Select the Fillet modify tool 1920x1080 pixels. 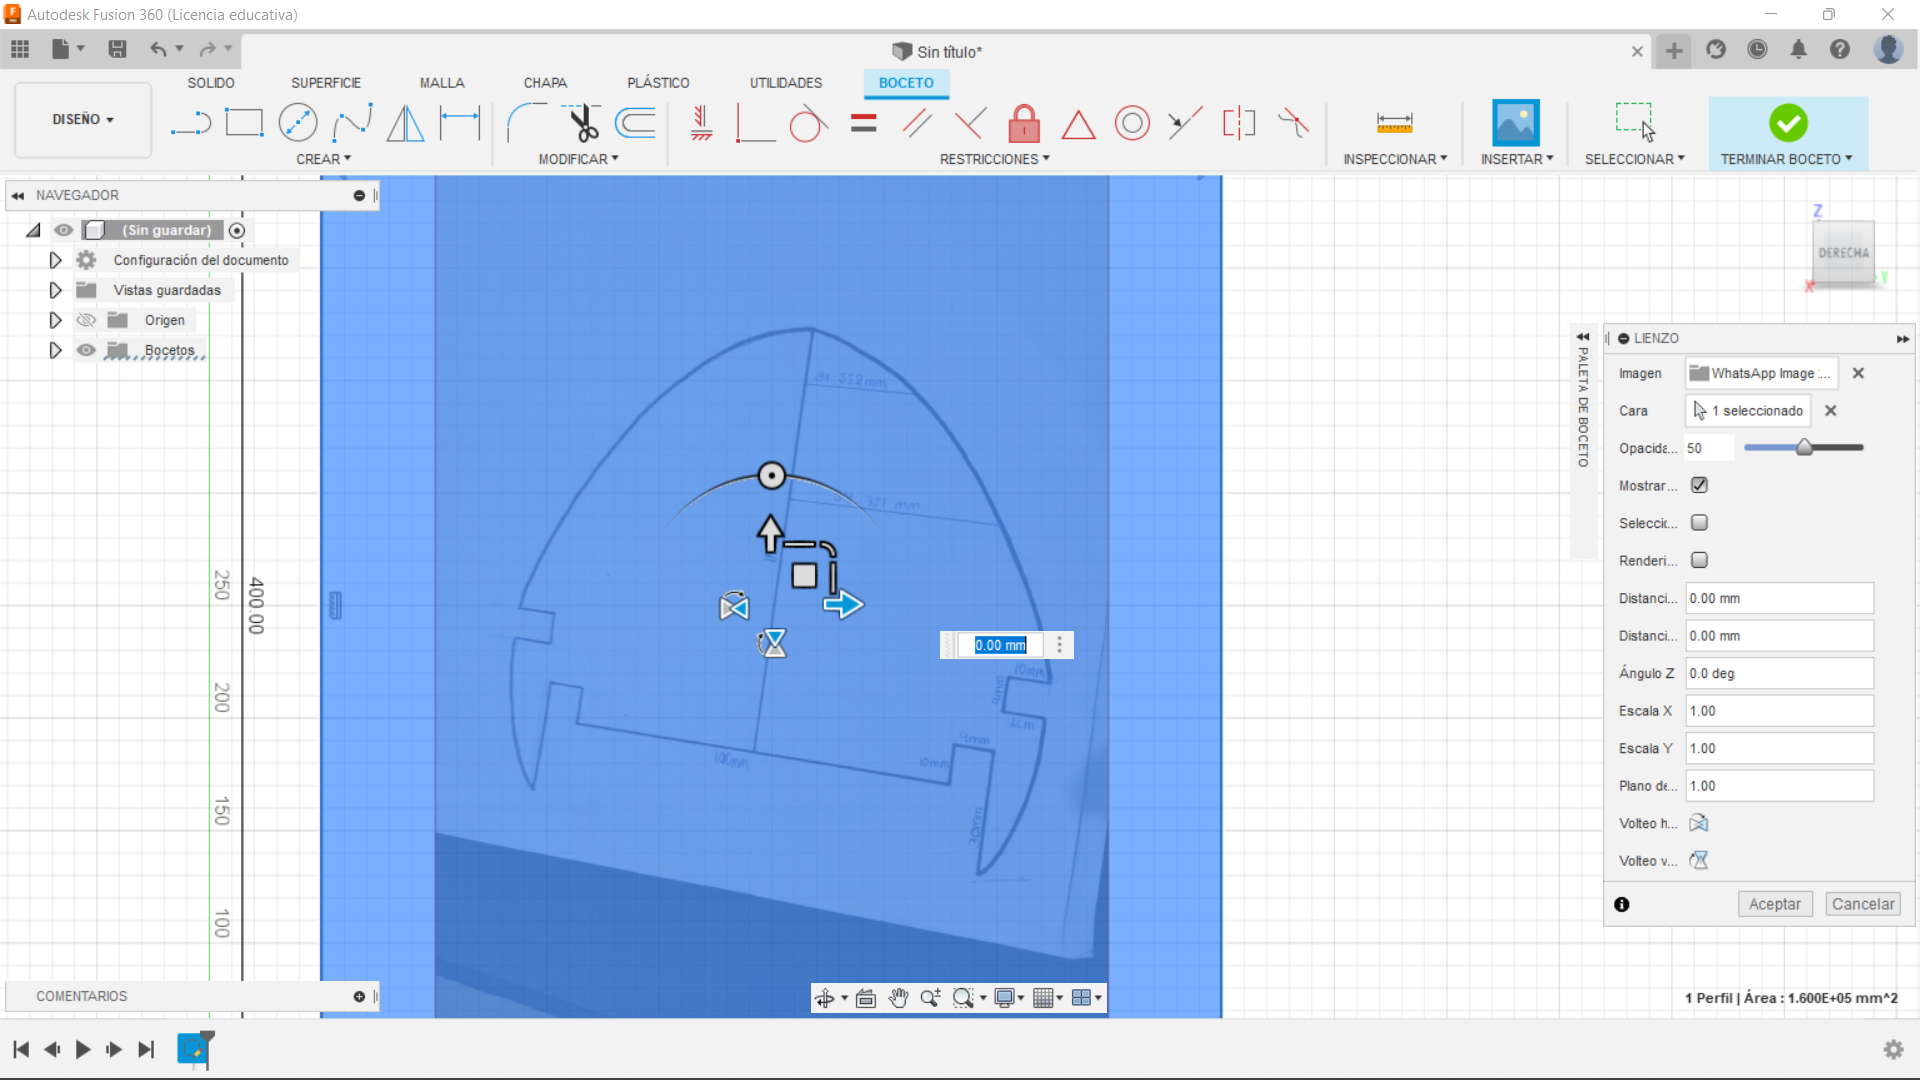(526, 124)
